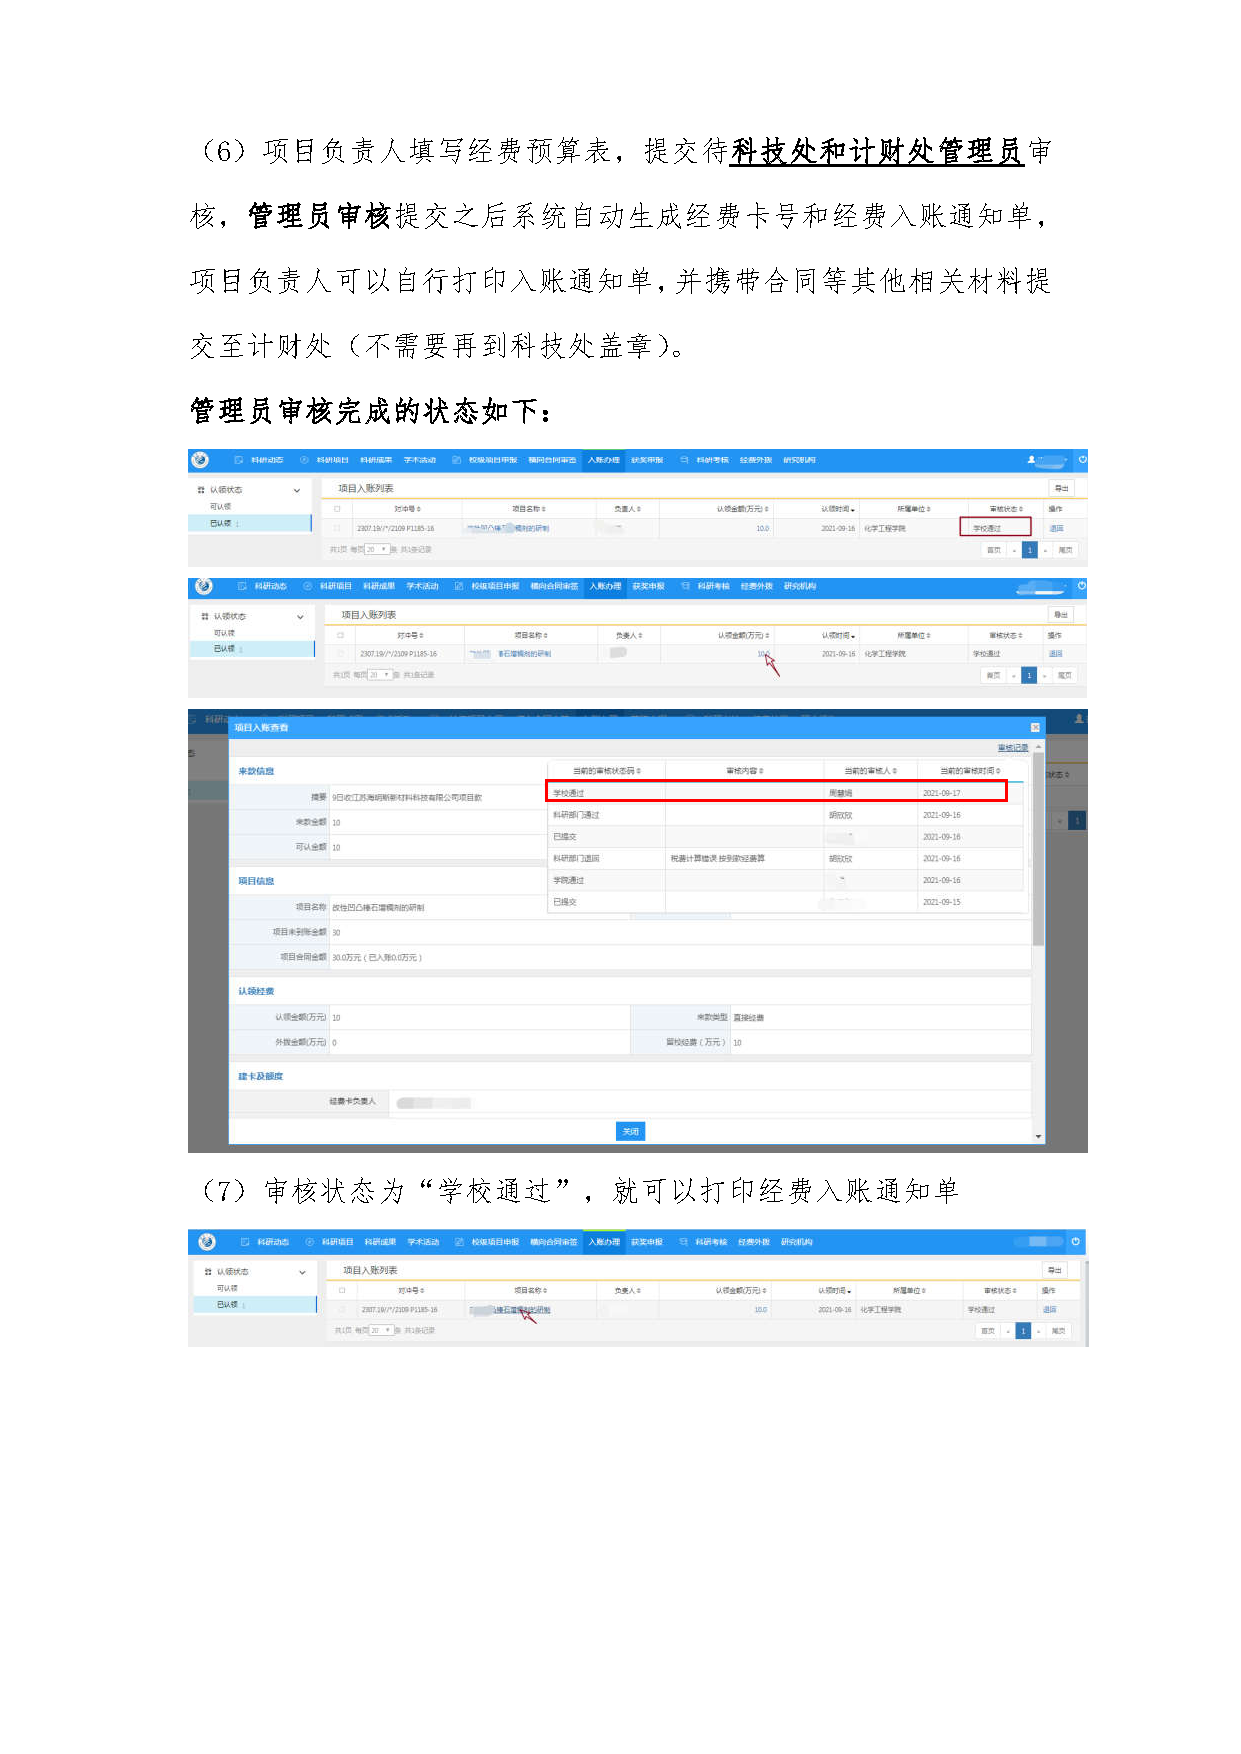Tick the select-all checkbox in the first table header

pos(337,509)
